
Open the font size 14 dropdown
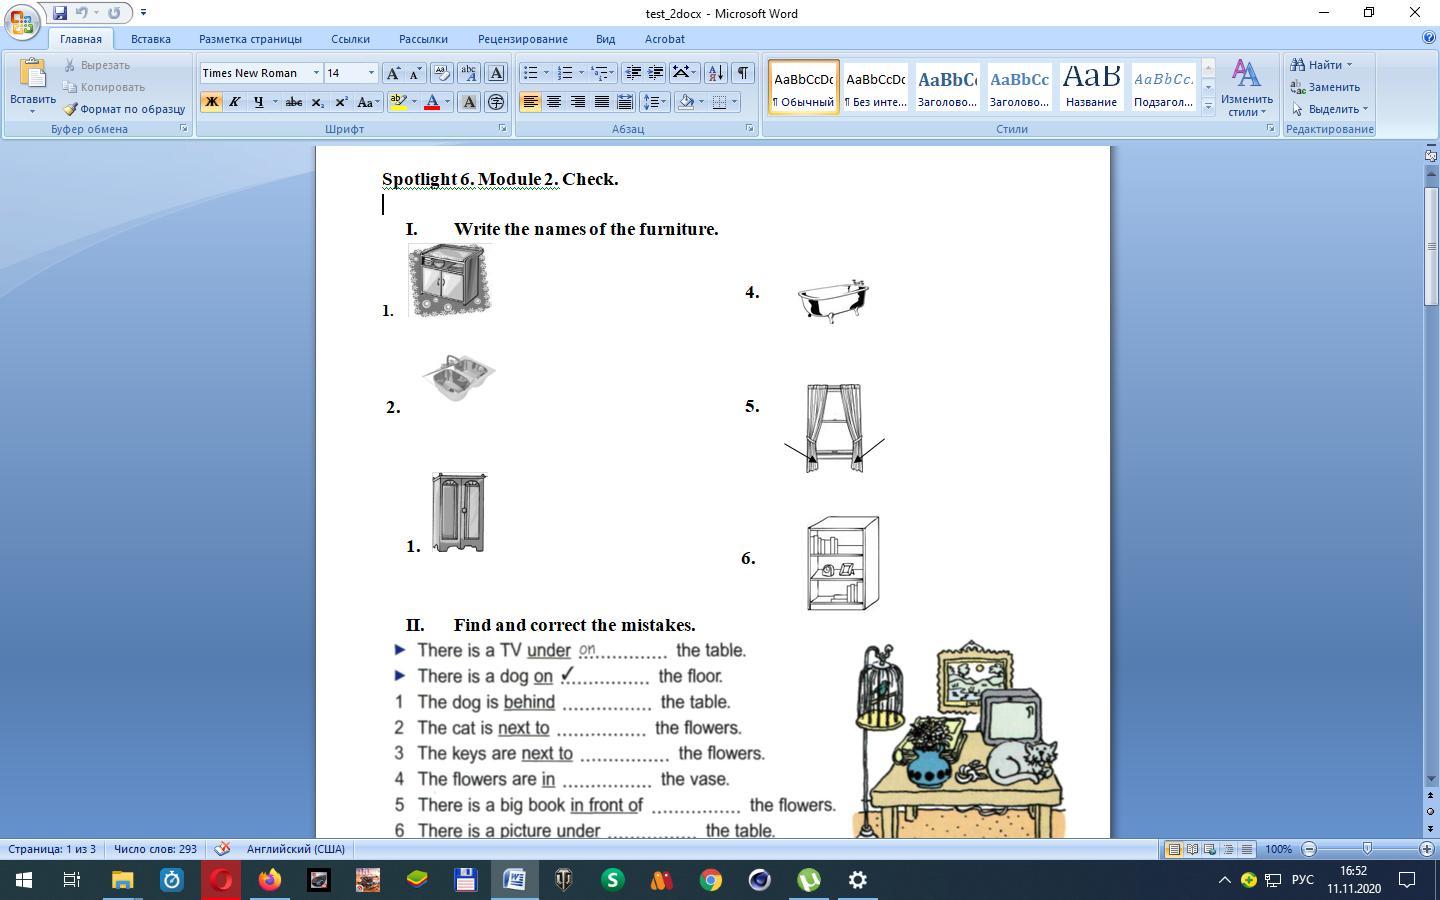click(371, 73)
